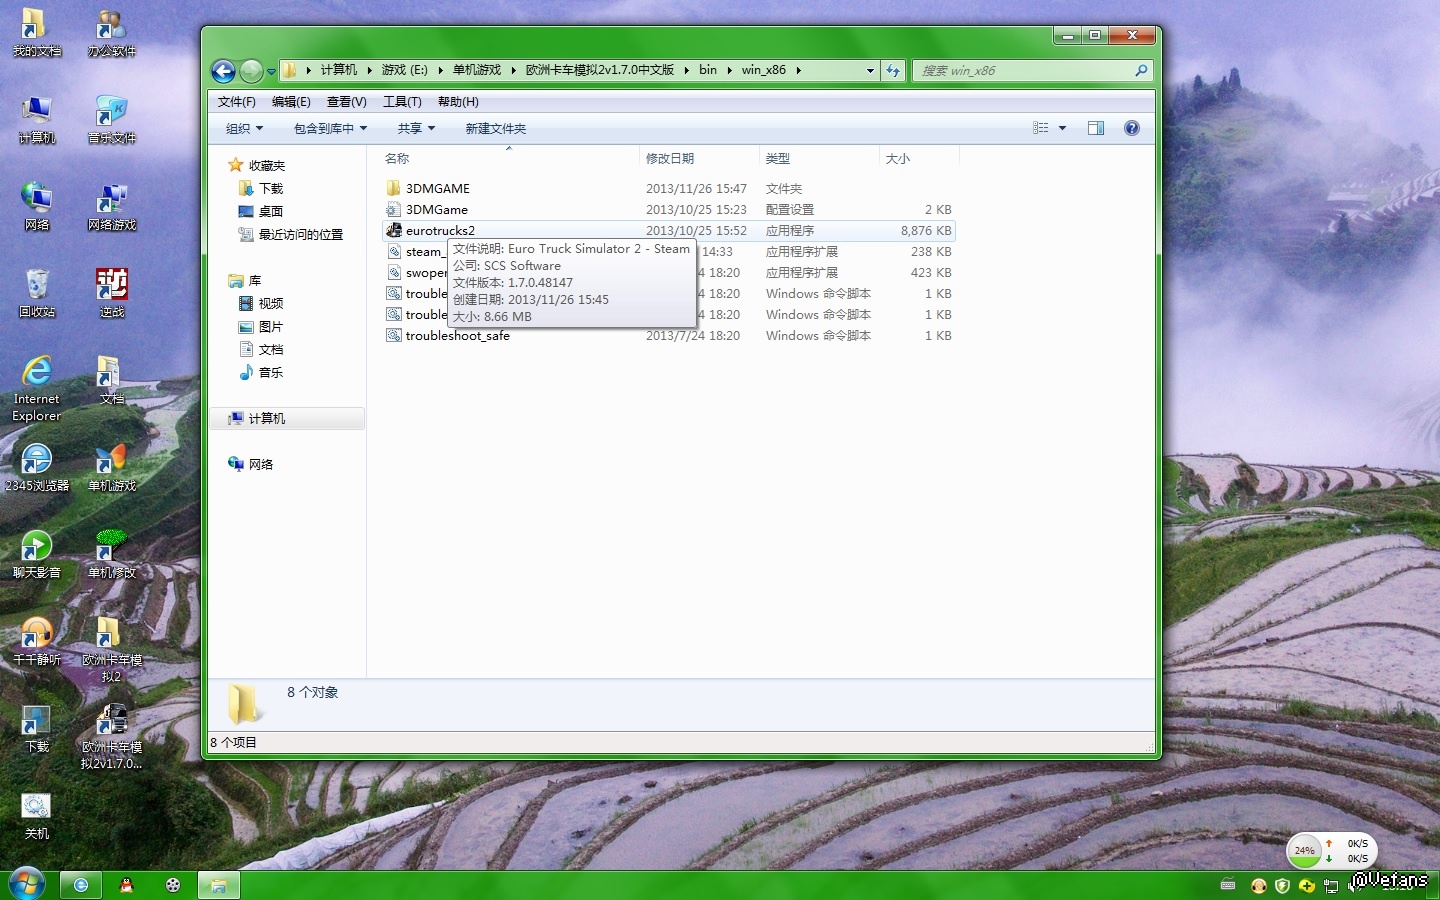This screenshot has height=900, width=1440.
Task: Select the troubleshoot_safe script file icon
Action: 394,335
